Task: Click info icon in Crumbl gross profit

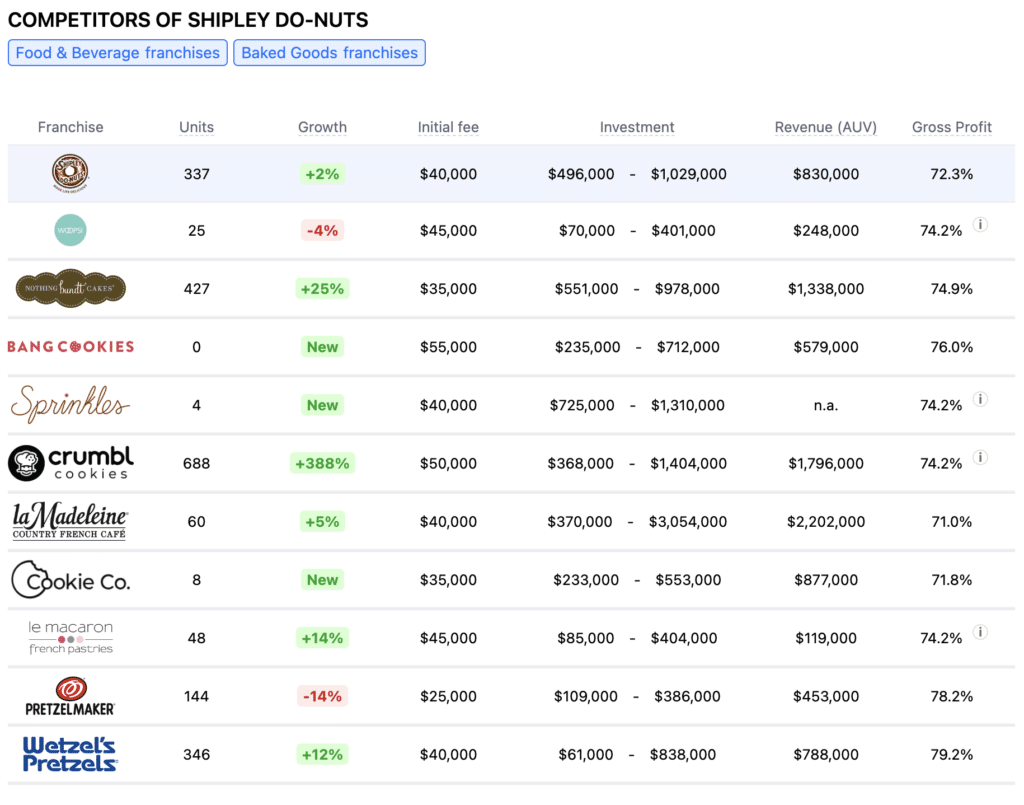Action: (x=980, y=457)
